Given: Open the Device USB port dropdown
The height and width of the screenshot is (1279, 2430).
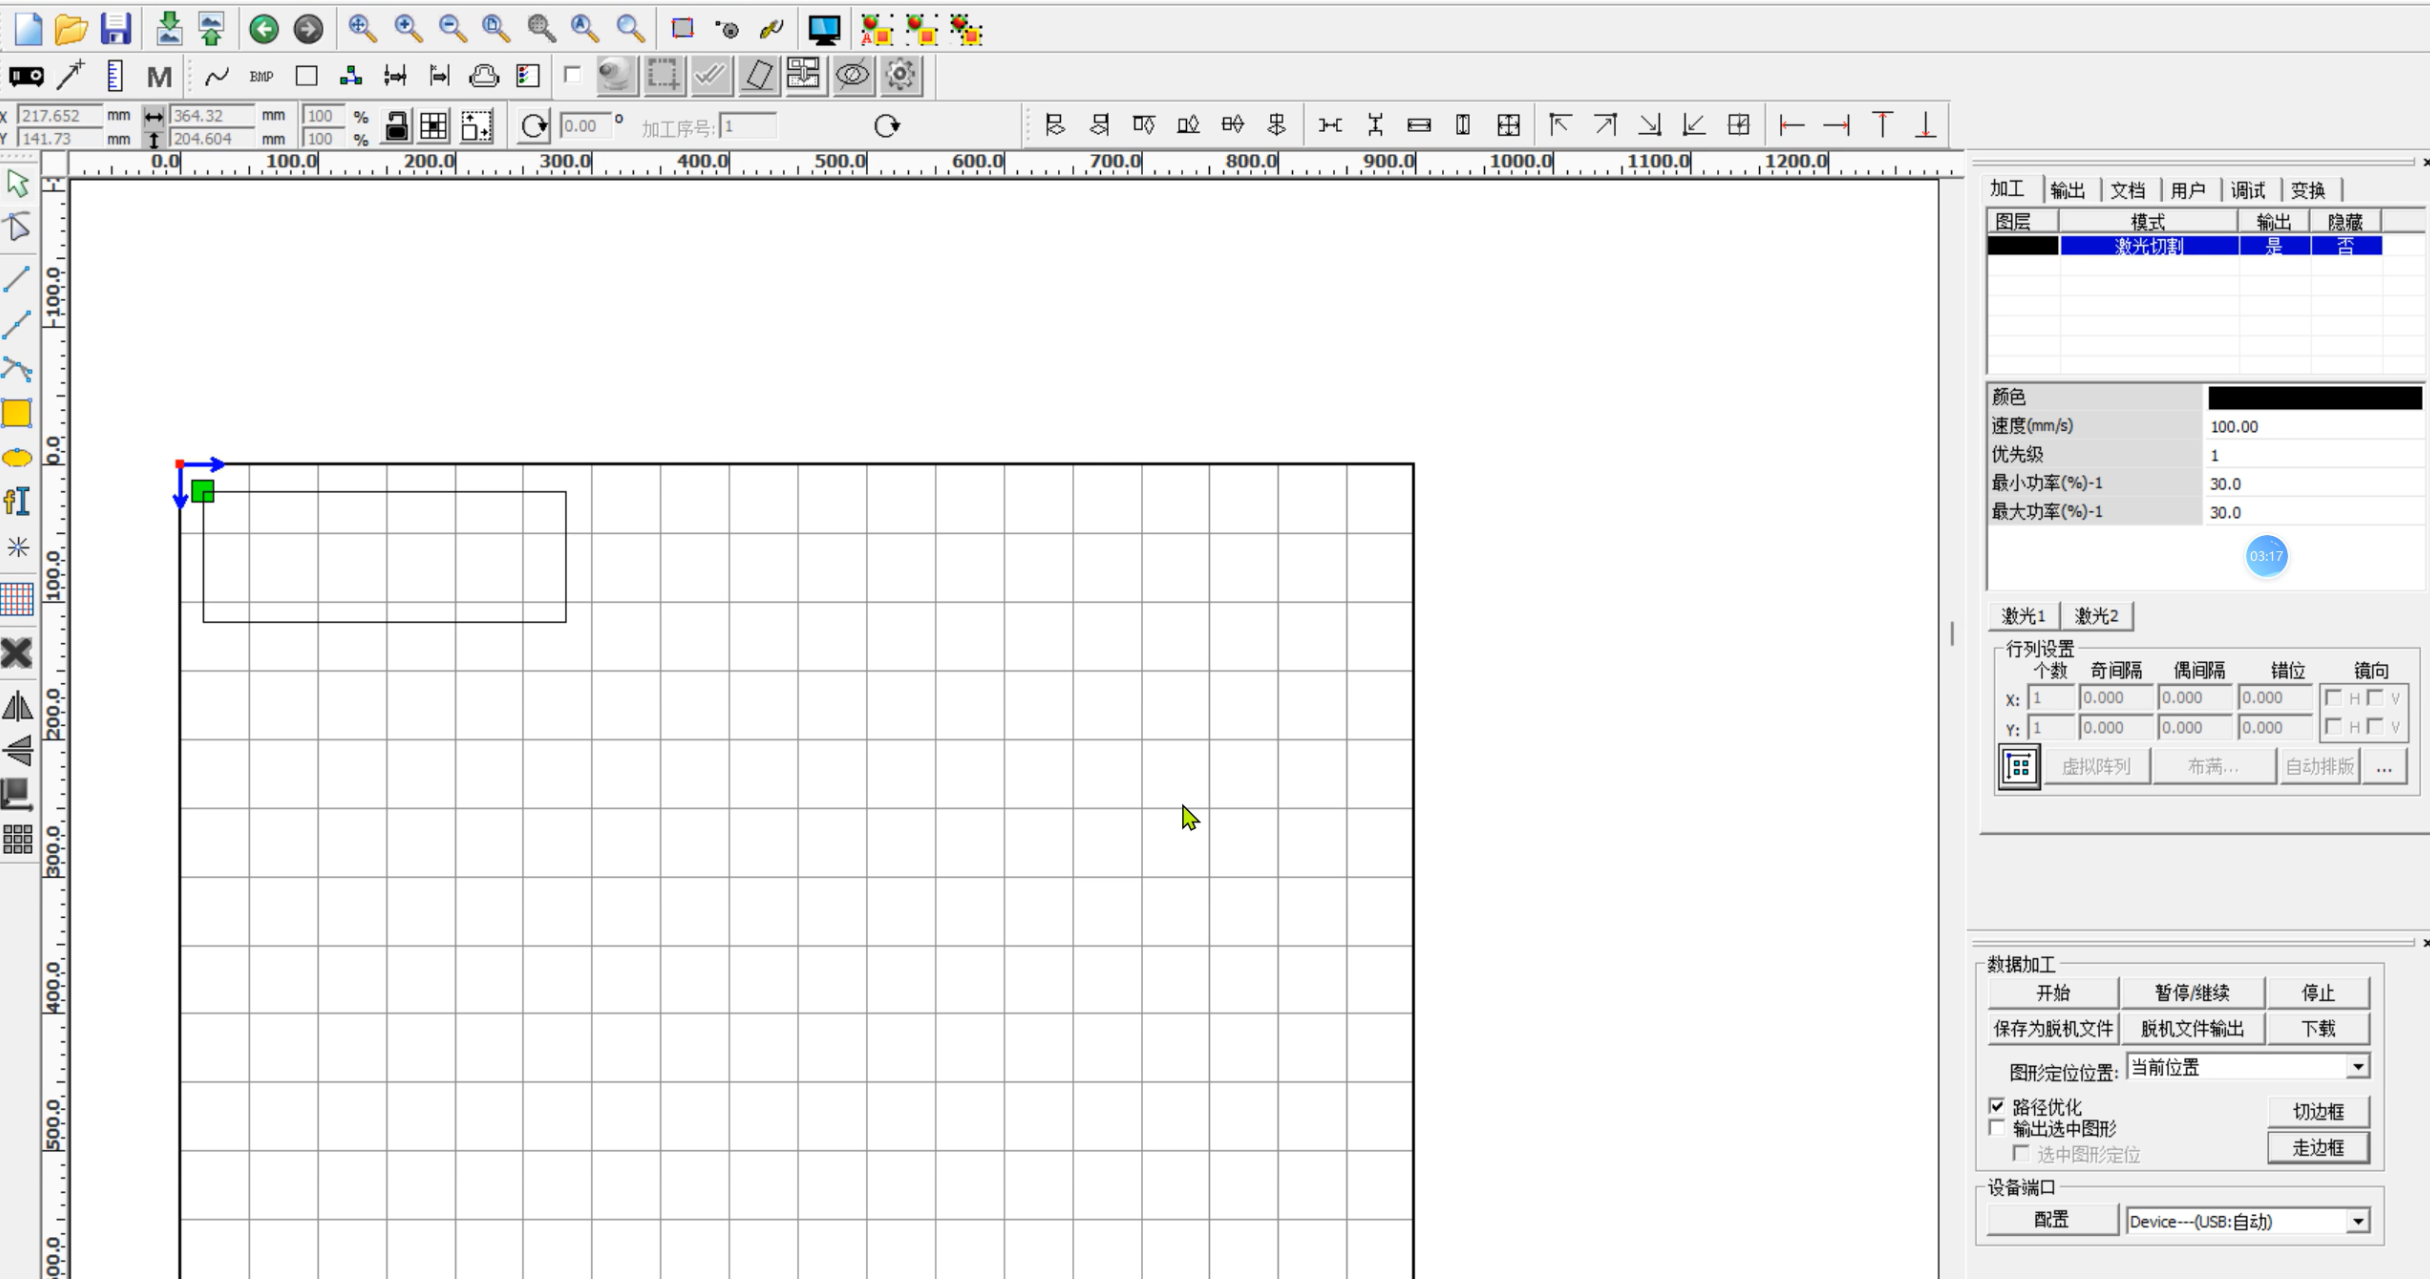Looking at the screenshot, I should 2358,1221.
